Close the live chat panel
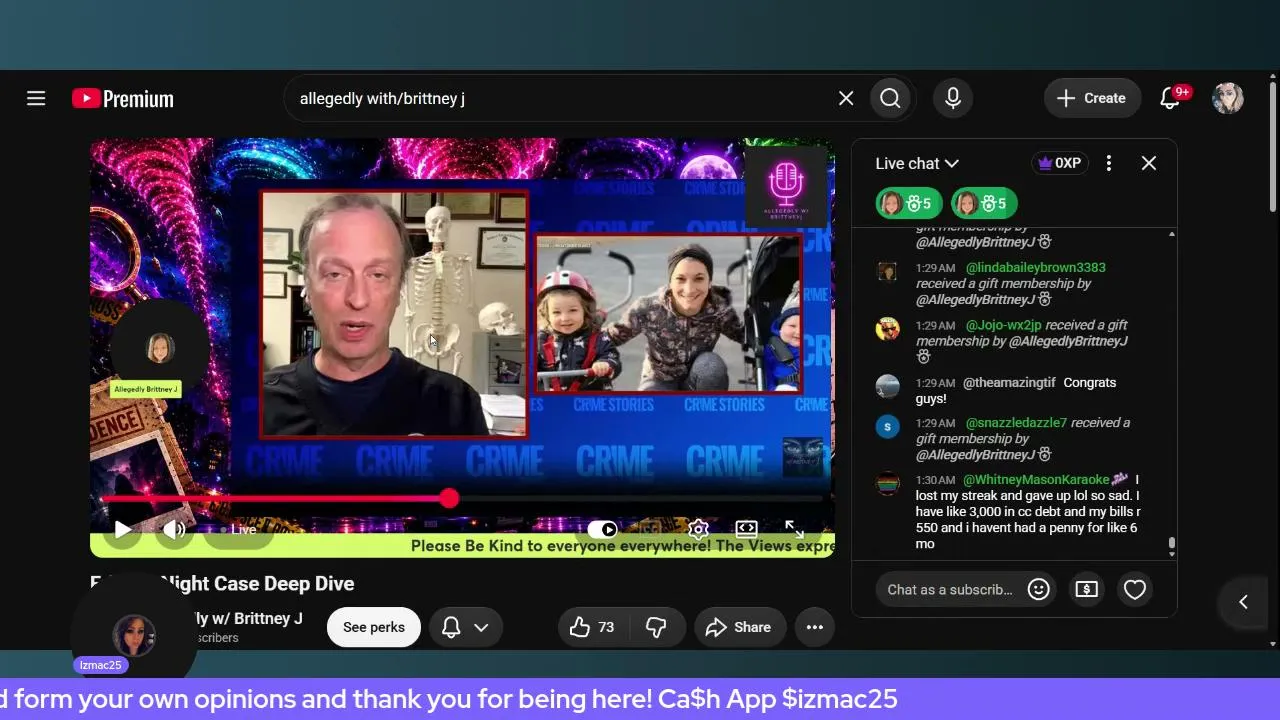 point(1149,163)
